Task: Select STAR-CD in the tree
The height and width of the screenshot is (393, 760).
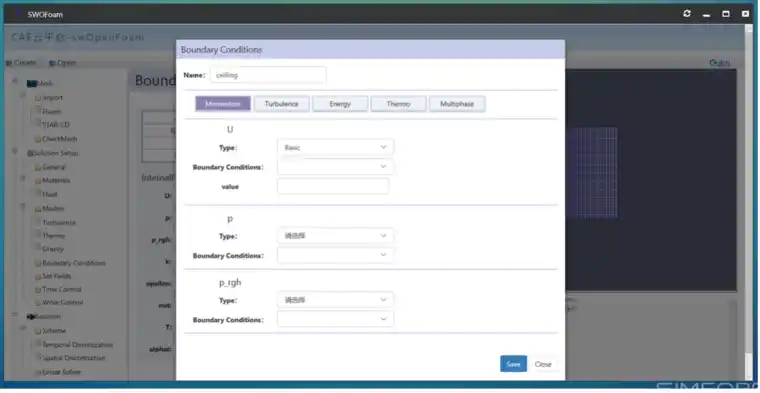Action: pos(56,125)
